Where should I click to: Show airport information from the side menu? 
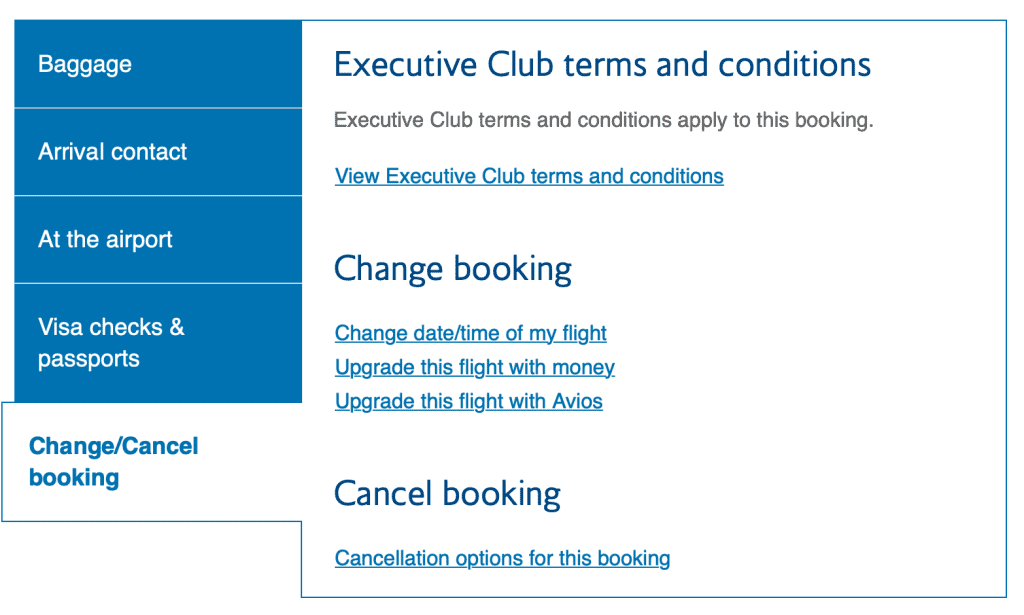pyautogui.click(x=158, y=240)
